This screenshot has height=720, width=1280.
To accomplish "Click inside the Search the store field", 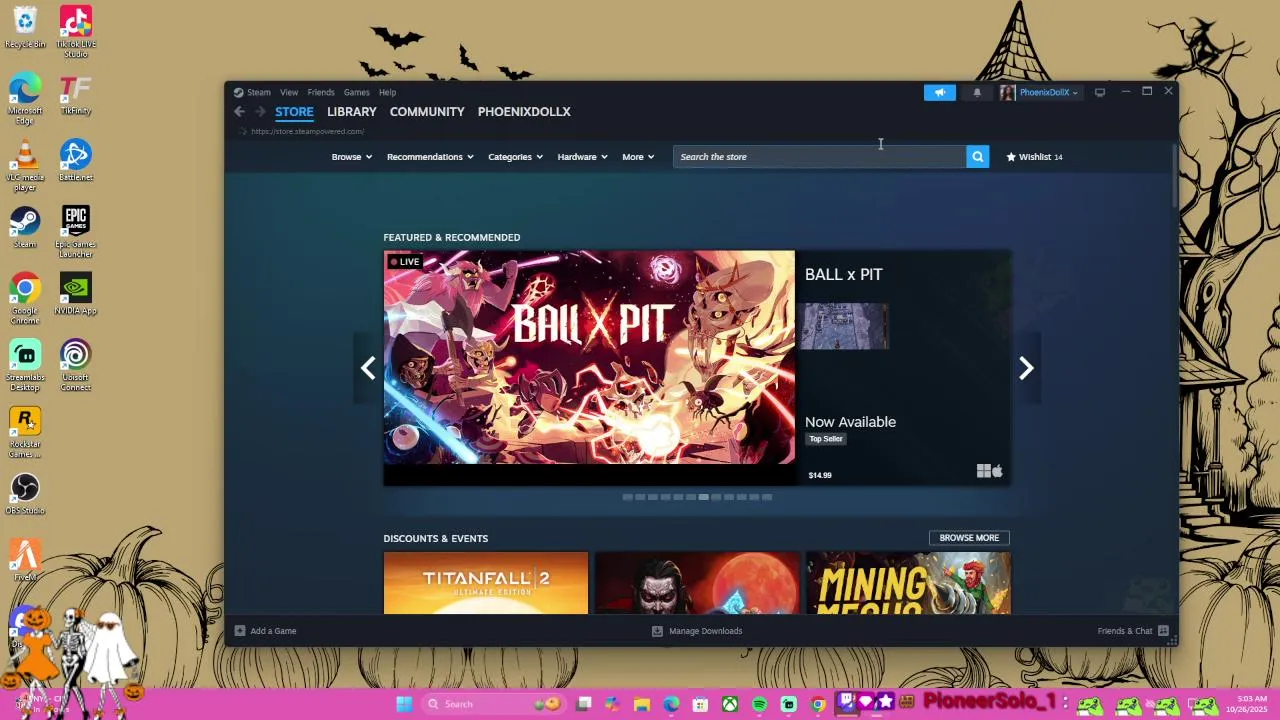I will click(820, 157).
